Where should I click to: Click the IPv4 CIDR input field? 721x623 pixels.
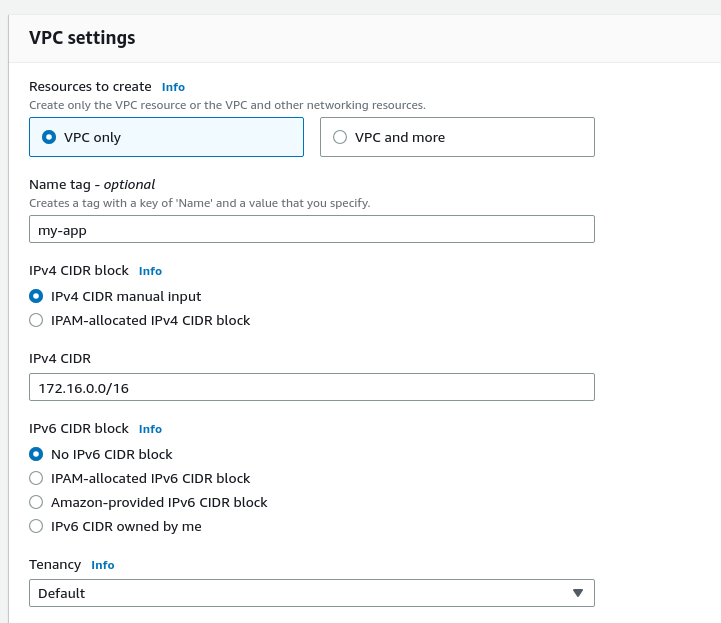click(312, 387)
